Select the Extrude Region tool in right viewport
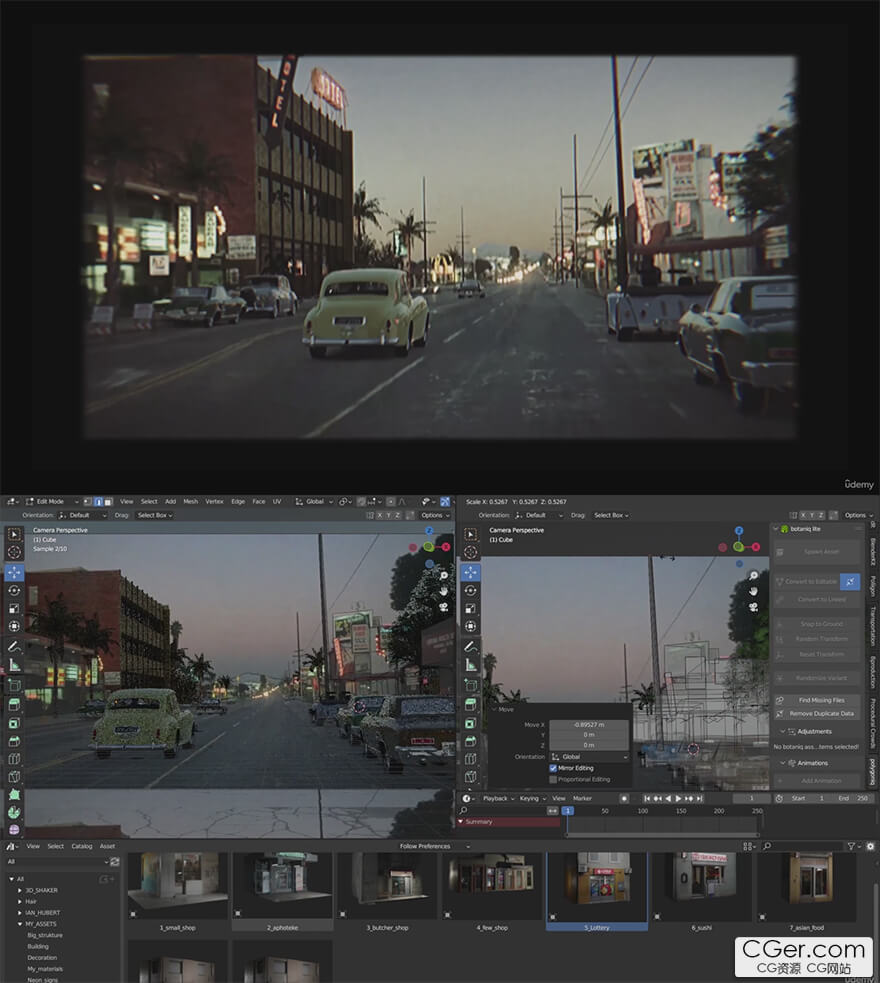Screen dimensions: 880x983 pos(471,705)
